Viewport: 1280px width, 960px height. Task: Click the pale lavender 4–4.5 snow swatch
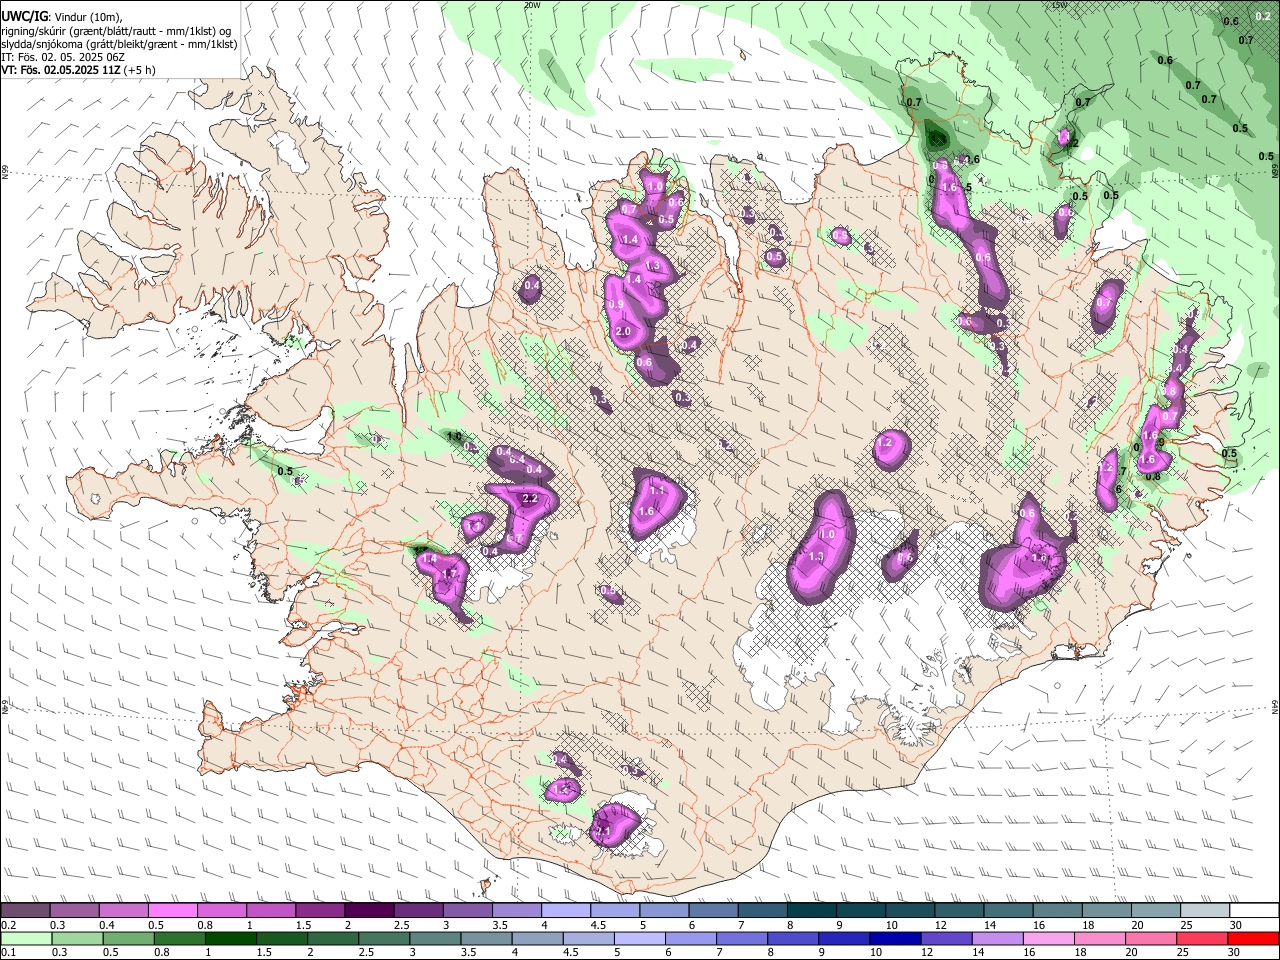click(x=565, y=911)
